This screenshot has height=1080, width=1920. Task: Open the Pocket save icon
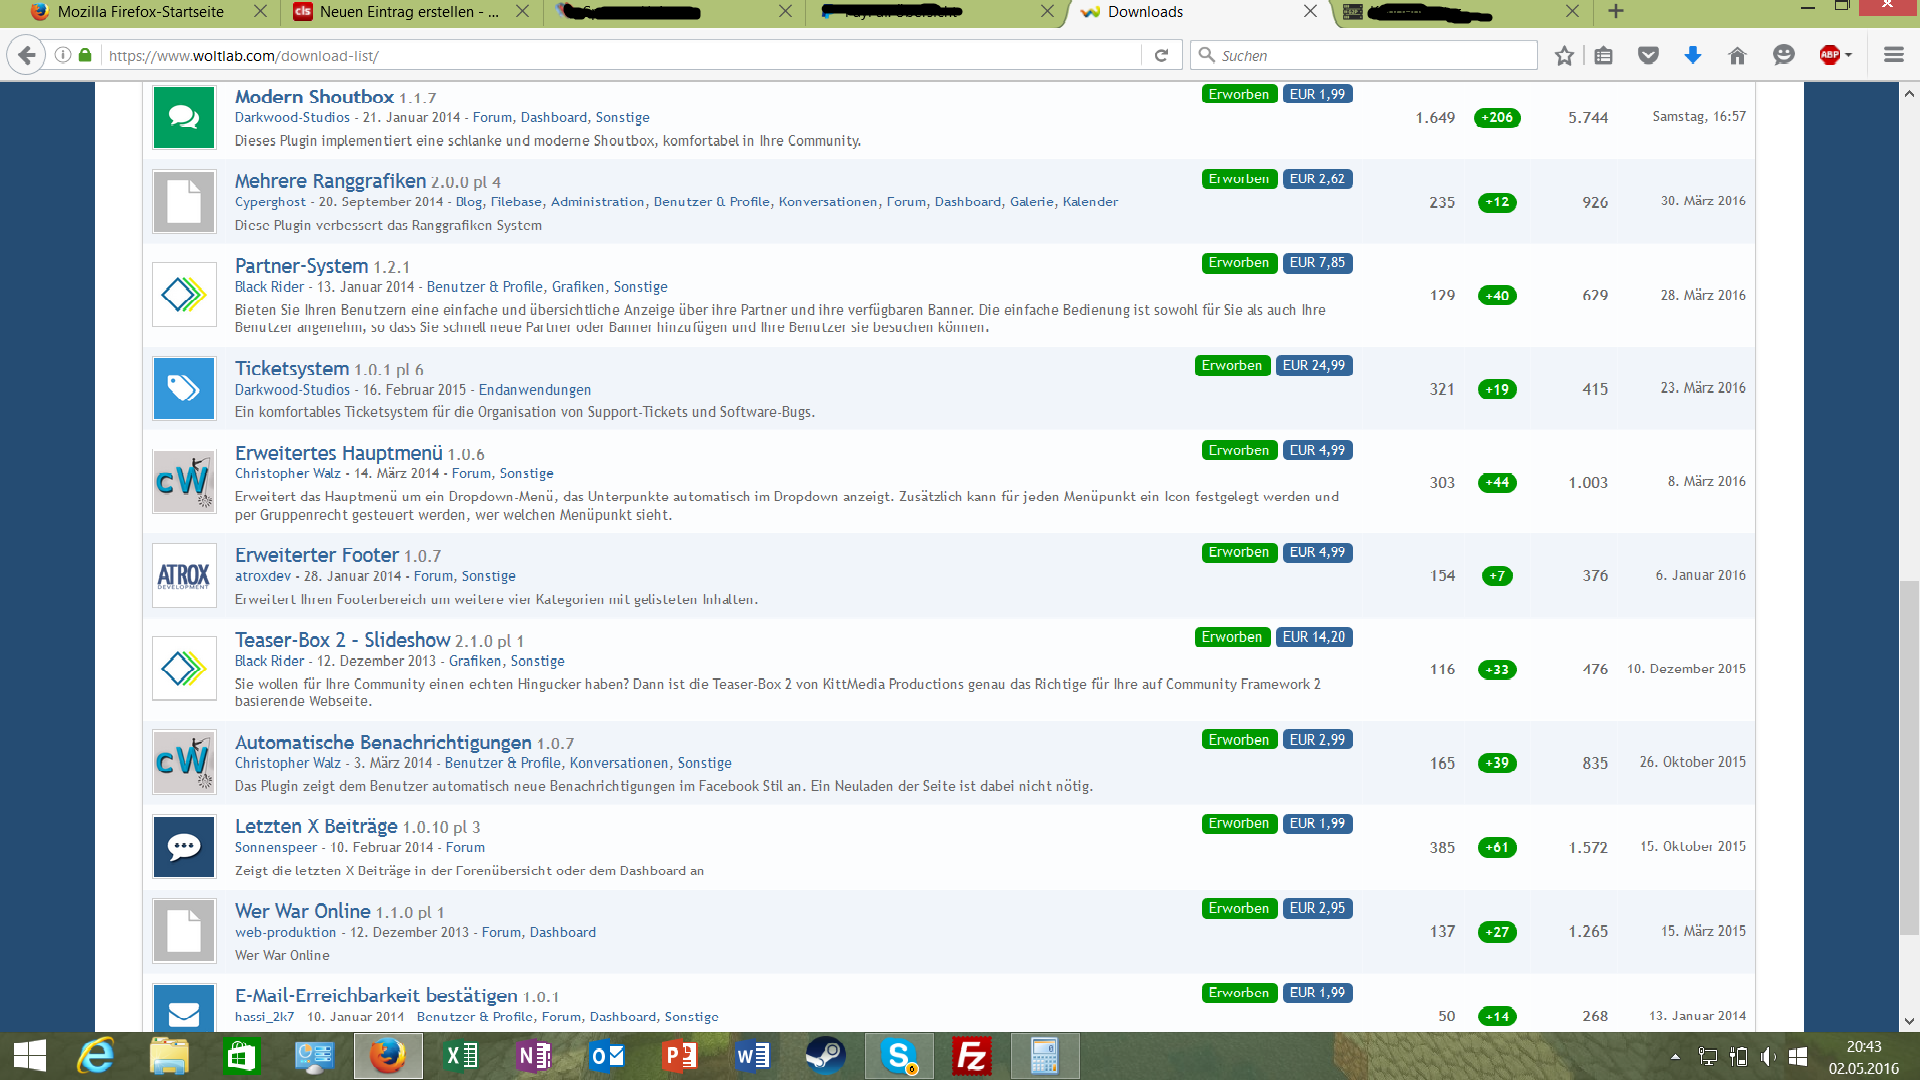pyautogui.click(x=1648, y=56)
